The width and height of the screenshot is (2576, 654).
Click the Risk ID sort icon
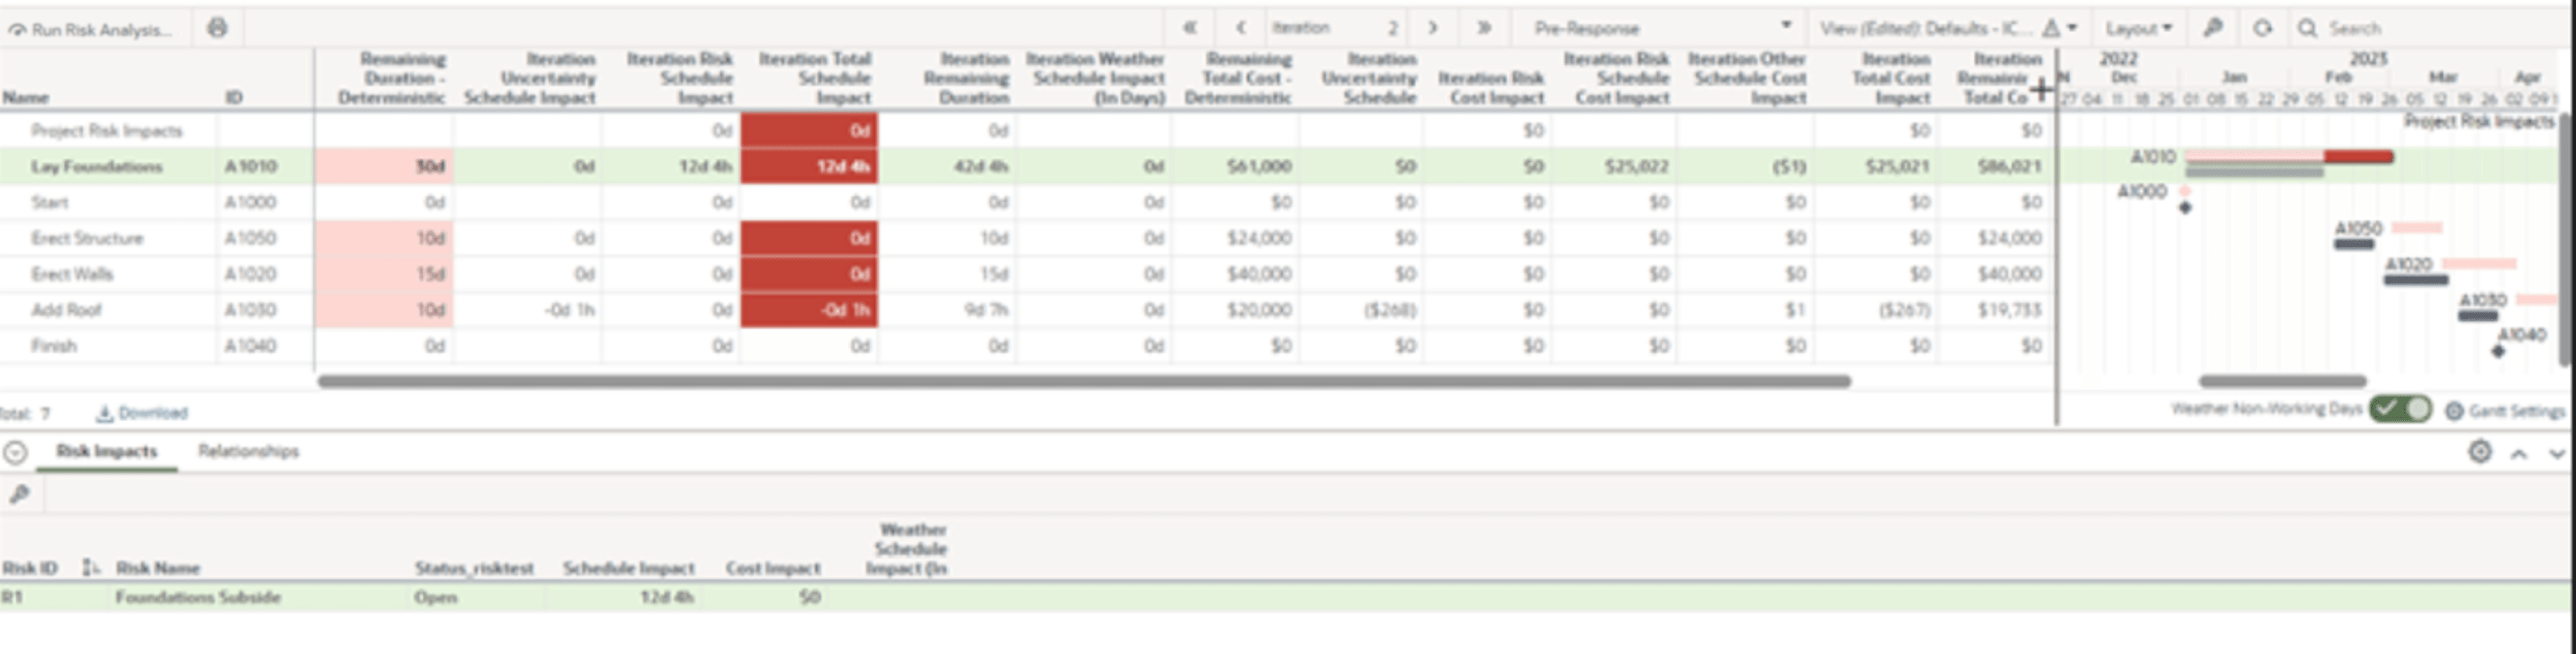[x=91, y=568]
